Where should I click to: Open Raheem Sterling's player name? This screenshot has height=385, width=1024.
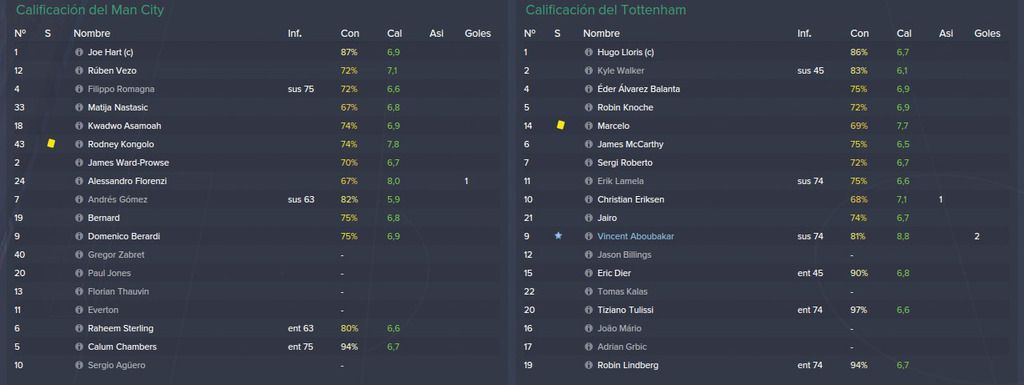tap(121, 328)
